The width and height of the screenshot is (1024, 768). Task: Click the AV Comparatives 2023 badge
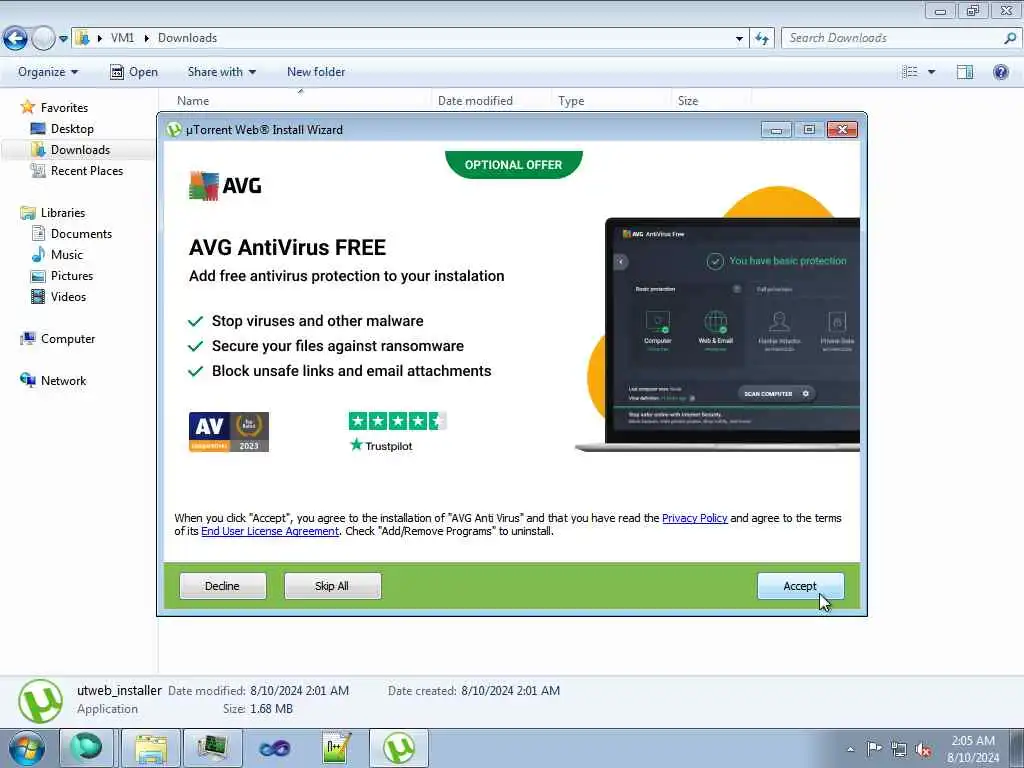point(229,432)
